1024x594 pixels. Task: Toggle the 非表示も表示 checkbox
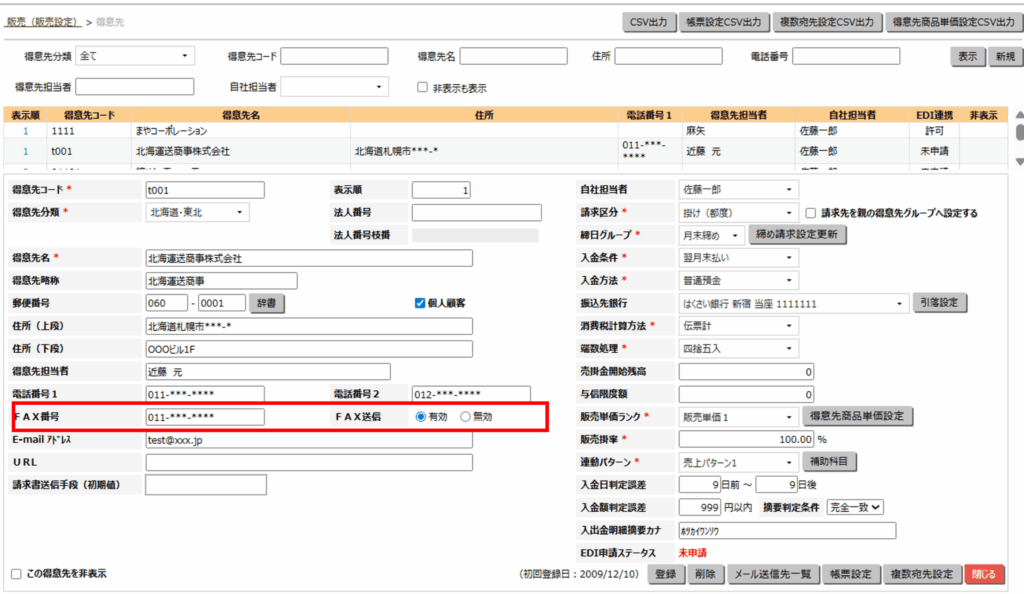tap(423, 88)
